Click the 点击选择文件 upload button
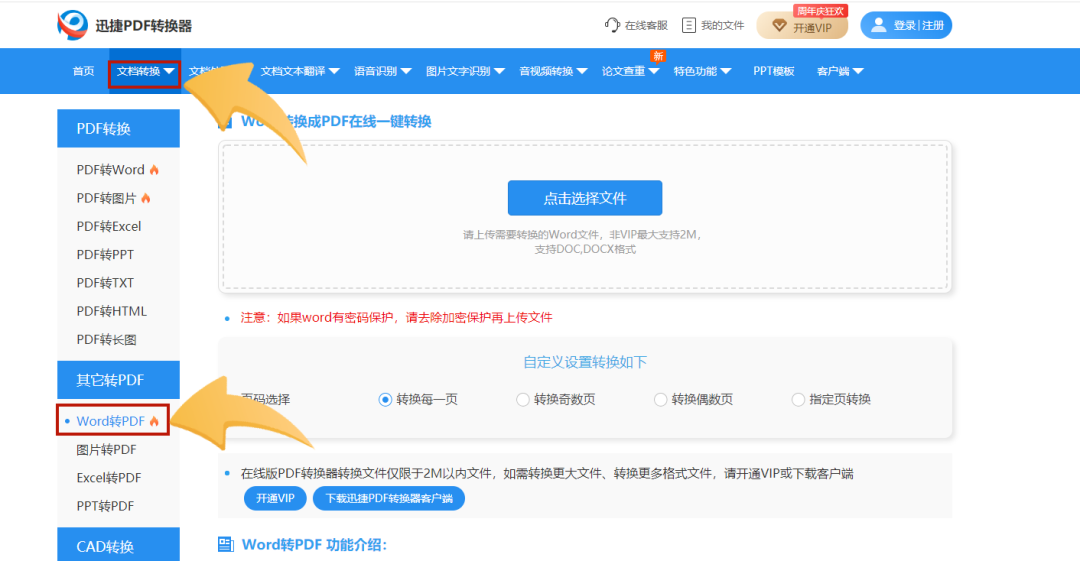Image resolution: width=1080 pixels, height=561 pixels. click(x=585, y=198)
